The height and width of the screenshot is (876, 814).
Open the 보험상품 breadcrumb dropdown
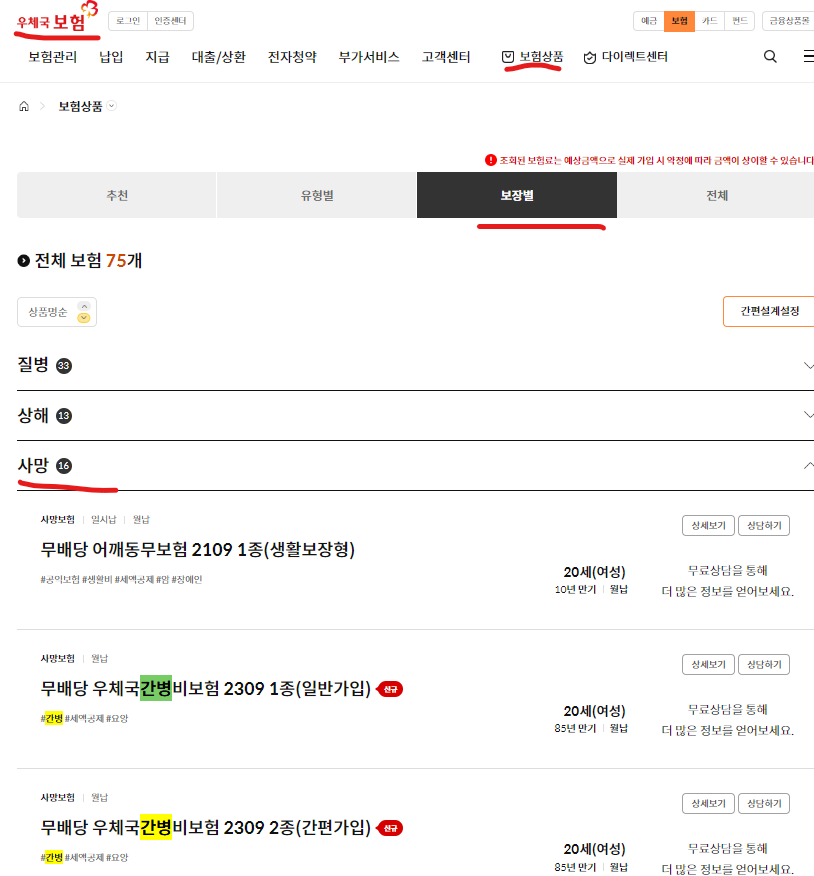tap(111, 106)
